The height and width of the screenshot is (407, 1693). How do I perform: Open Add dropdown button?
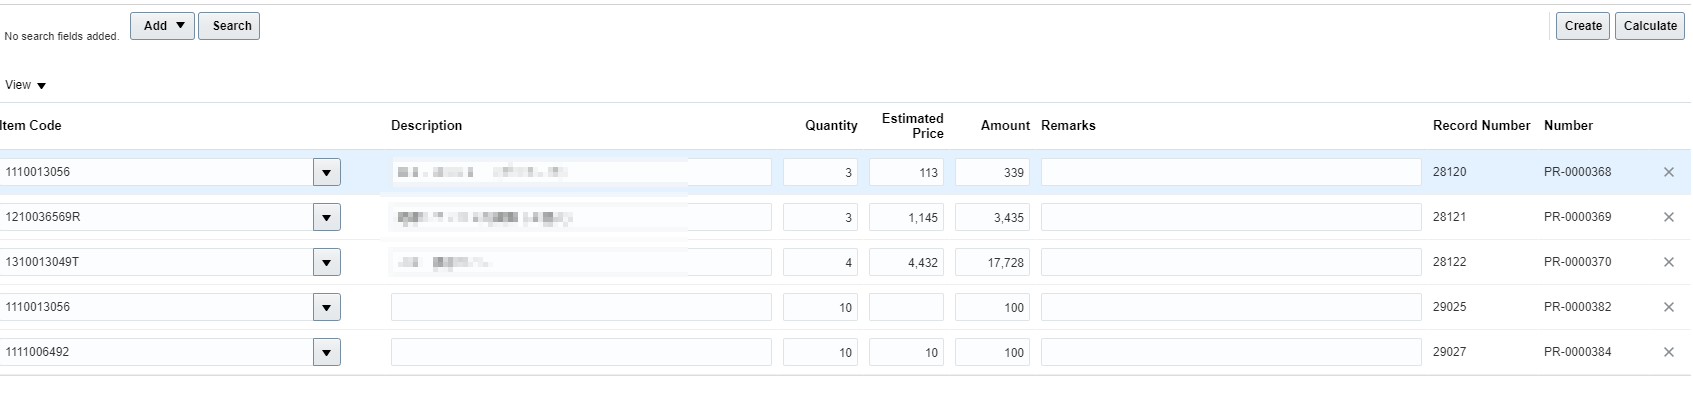(x=162, y=26)
